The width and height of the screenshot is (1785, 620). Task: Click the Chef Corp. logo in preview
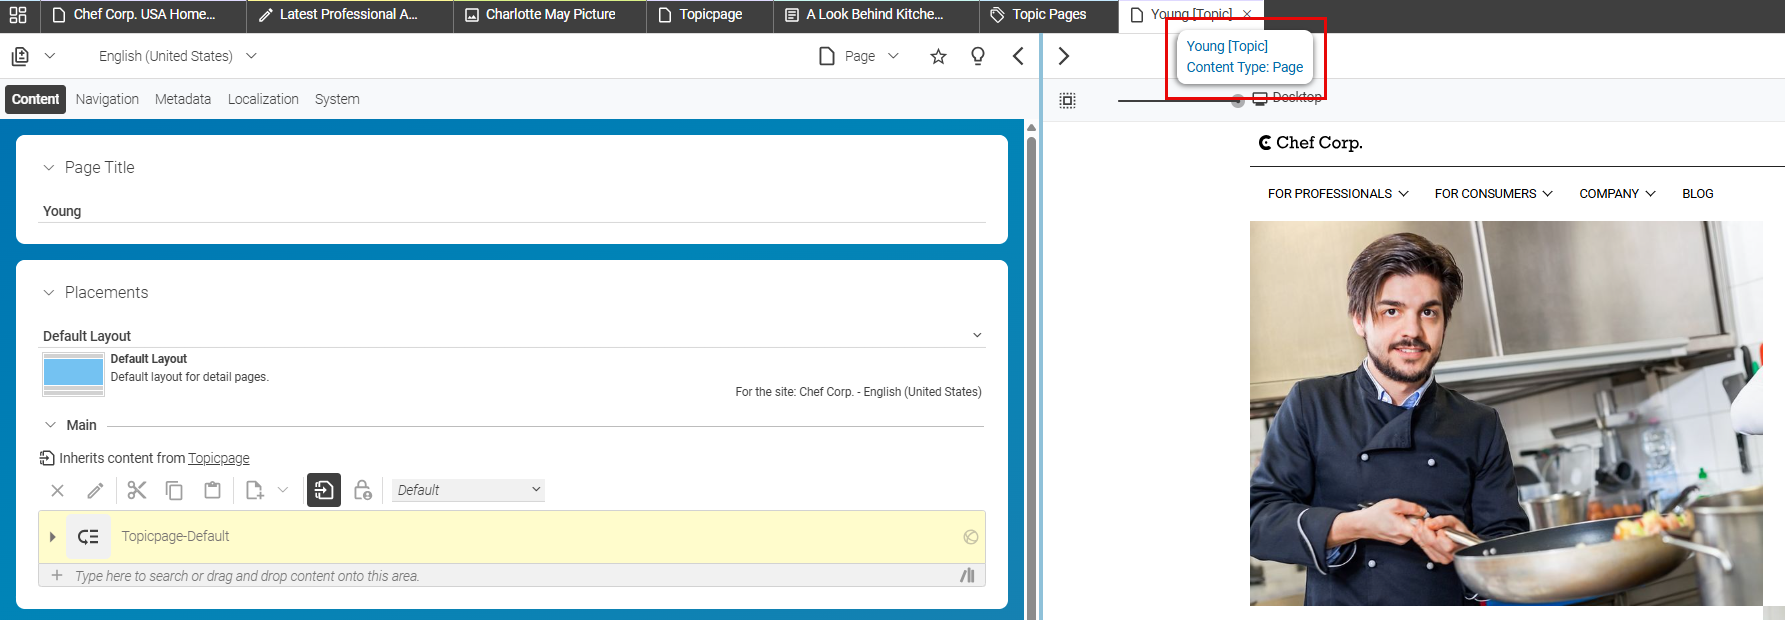pyautogui.click(x=1311, y=143)
